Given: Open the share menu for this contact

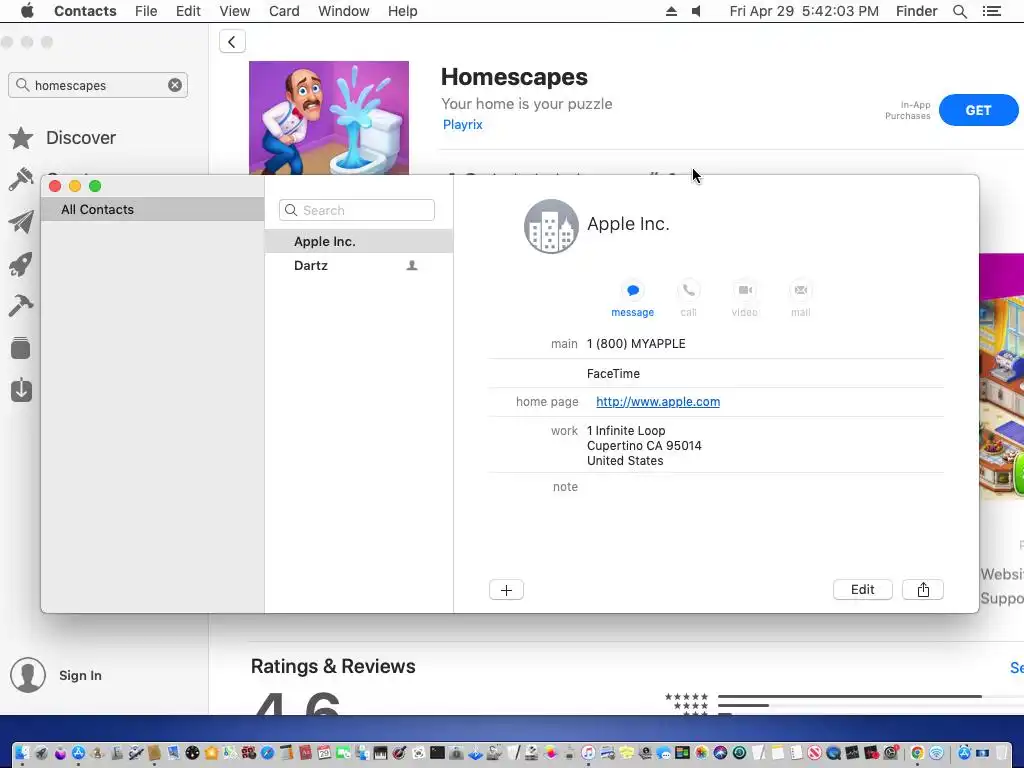Looking at the screenshot, I should (923, 590).
